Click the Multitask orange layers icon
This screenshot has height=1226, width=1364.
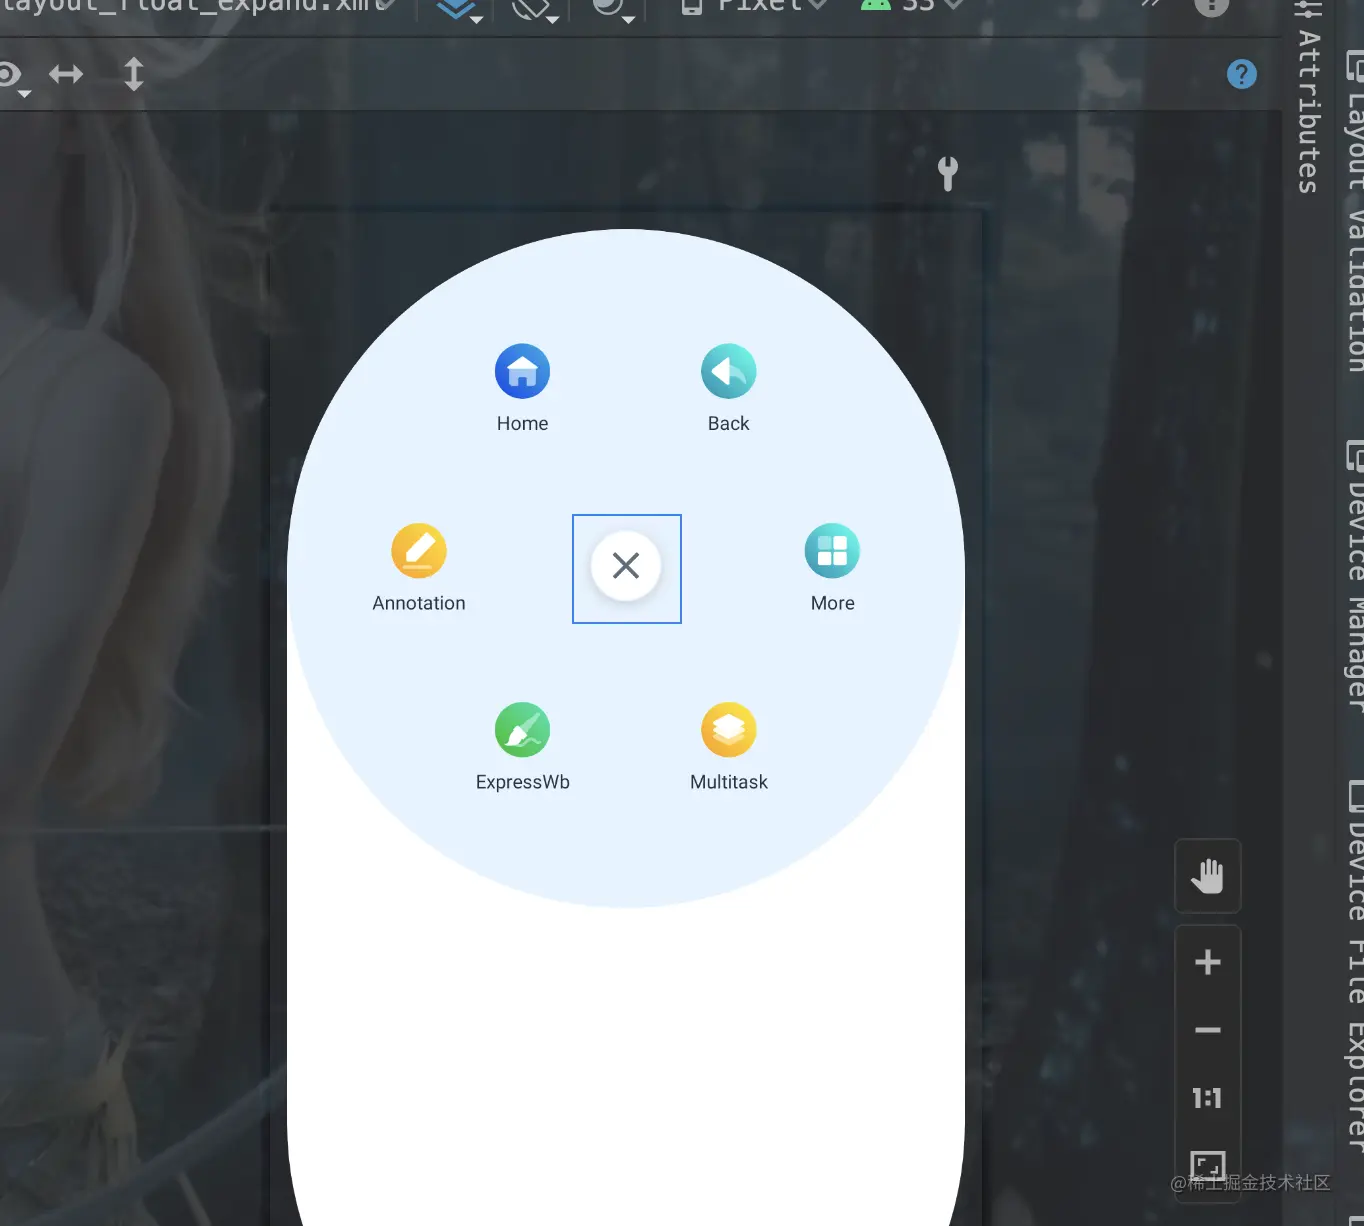coord(728,729)
